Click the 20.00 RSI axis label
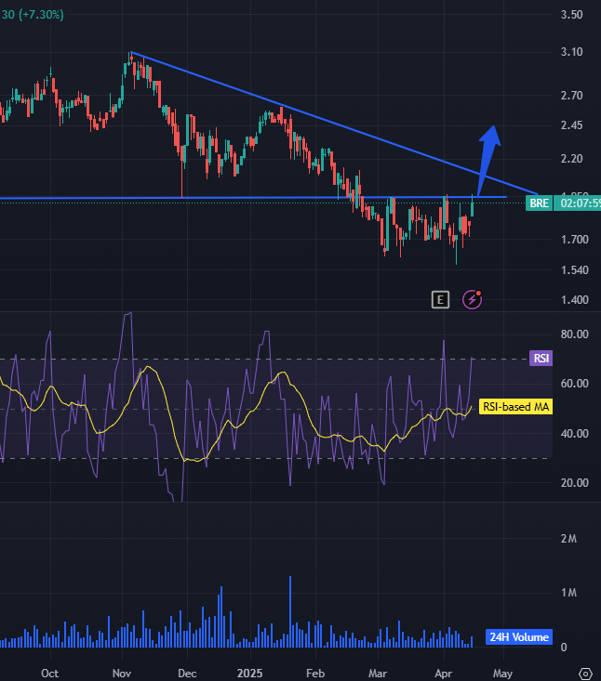 tap(575, 483)
